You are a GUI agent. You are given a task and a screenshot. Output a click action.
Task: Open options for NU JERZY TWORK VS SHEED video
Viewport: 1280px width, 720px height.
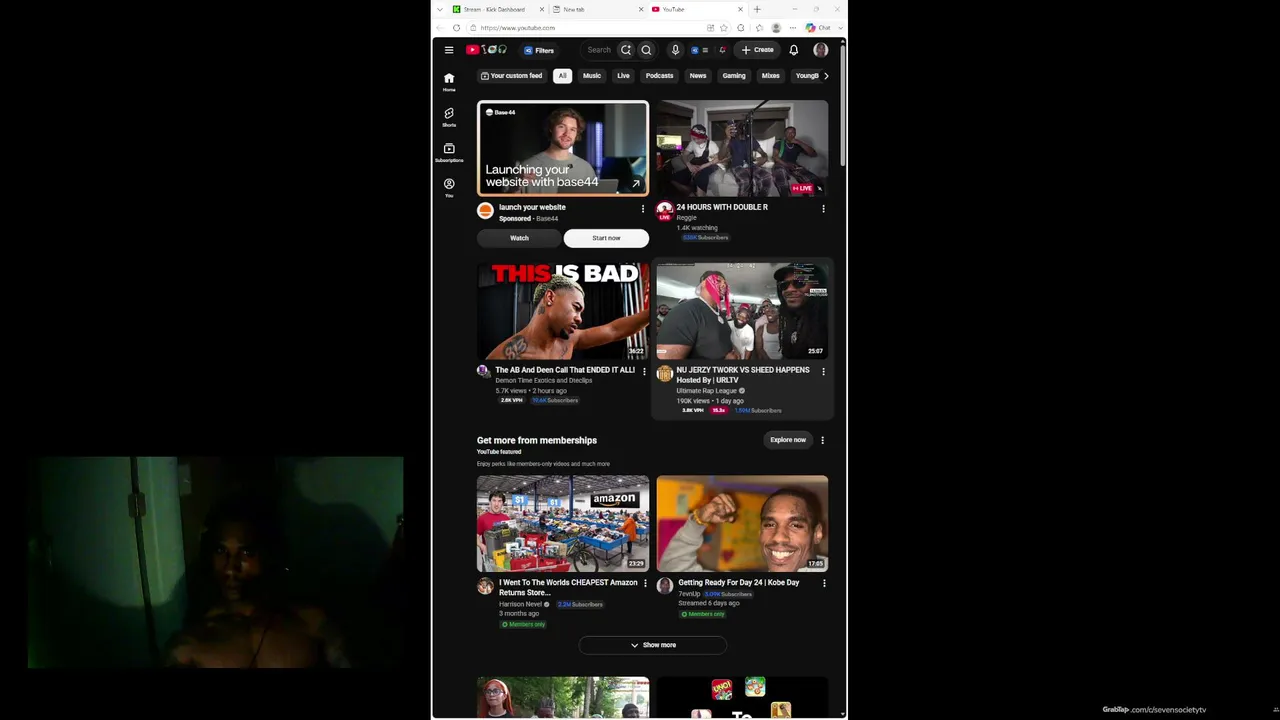823,371
